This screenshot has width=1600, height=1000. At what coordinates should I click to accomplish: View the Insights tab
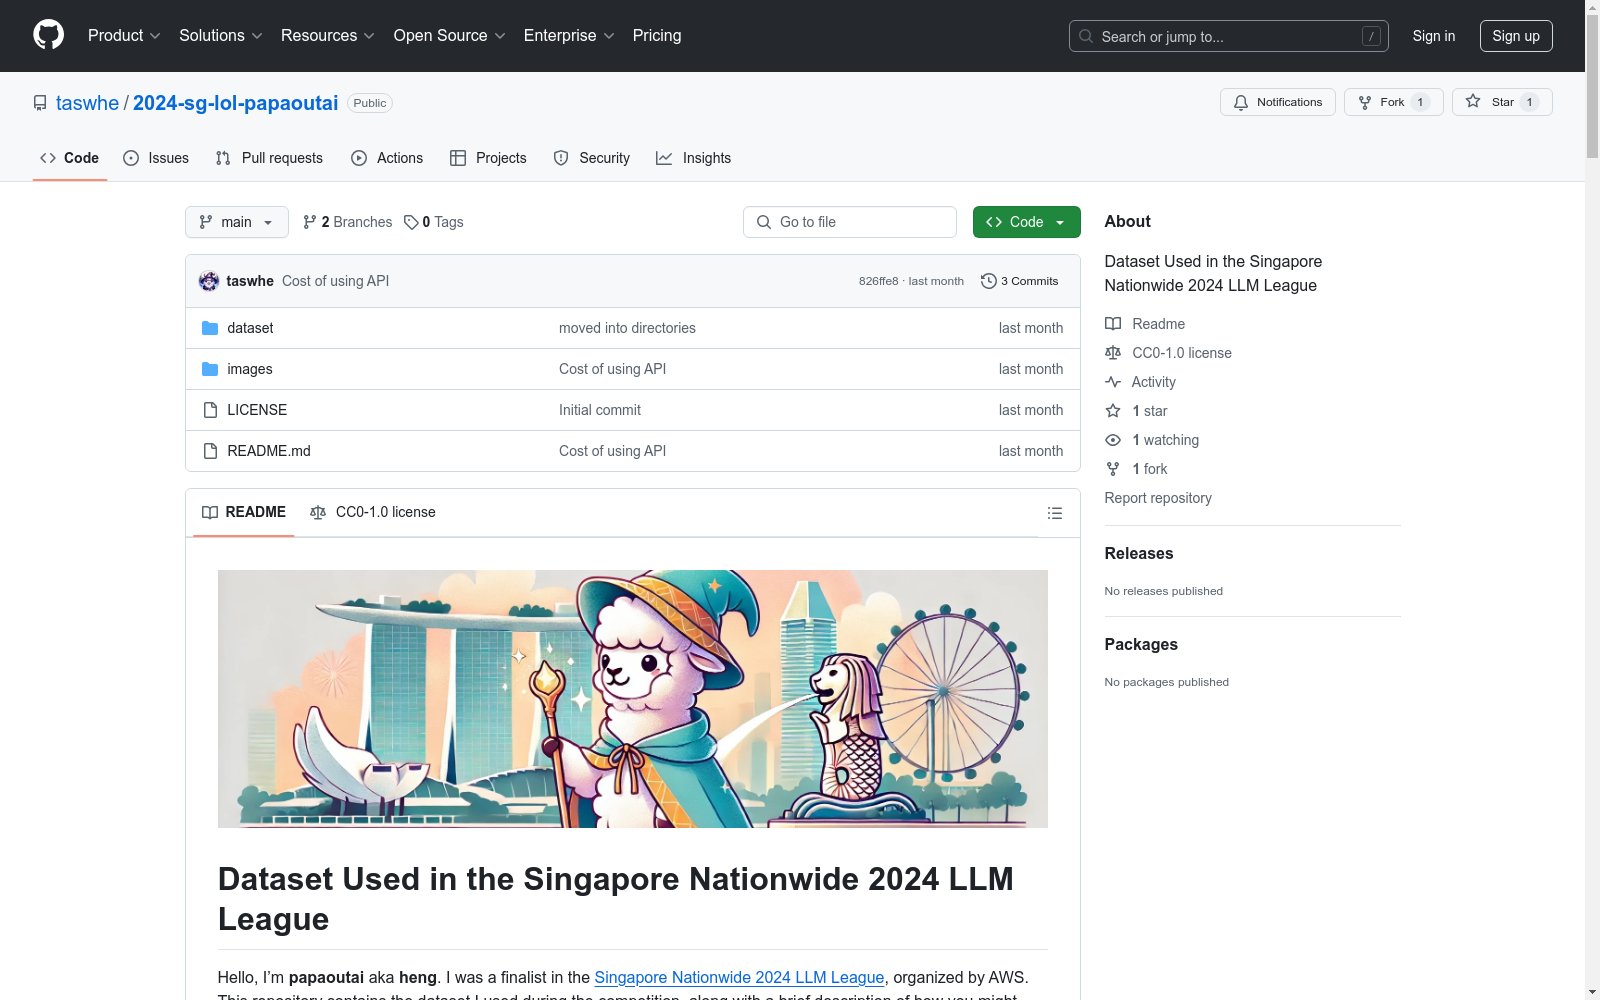pyautogui.click(x=694, y=158)
